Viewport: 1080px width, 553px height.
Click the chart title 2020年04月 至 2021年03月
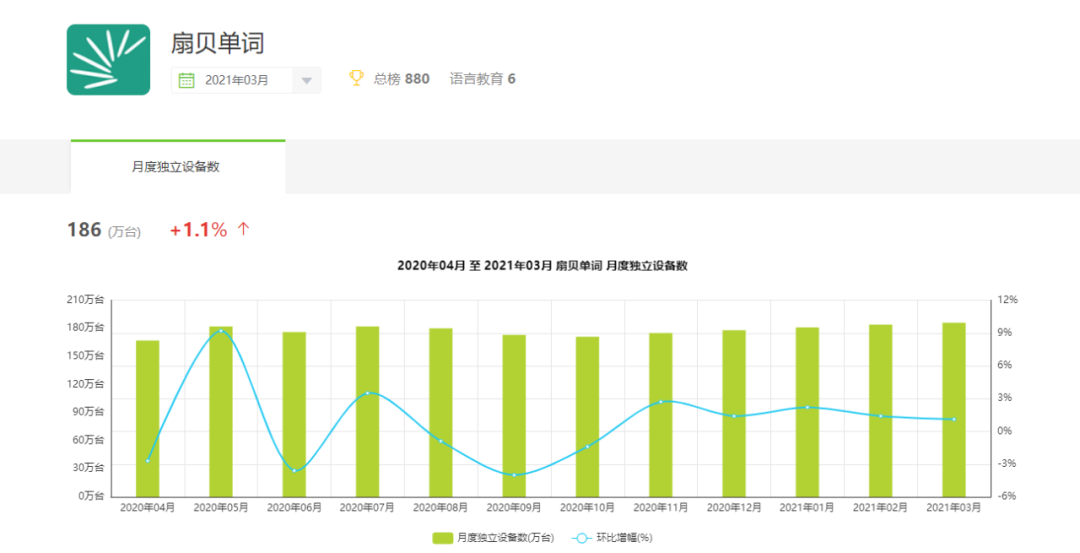542,266
